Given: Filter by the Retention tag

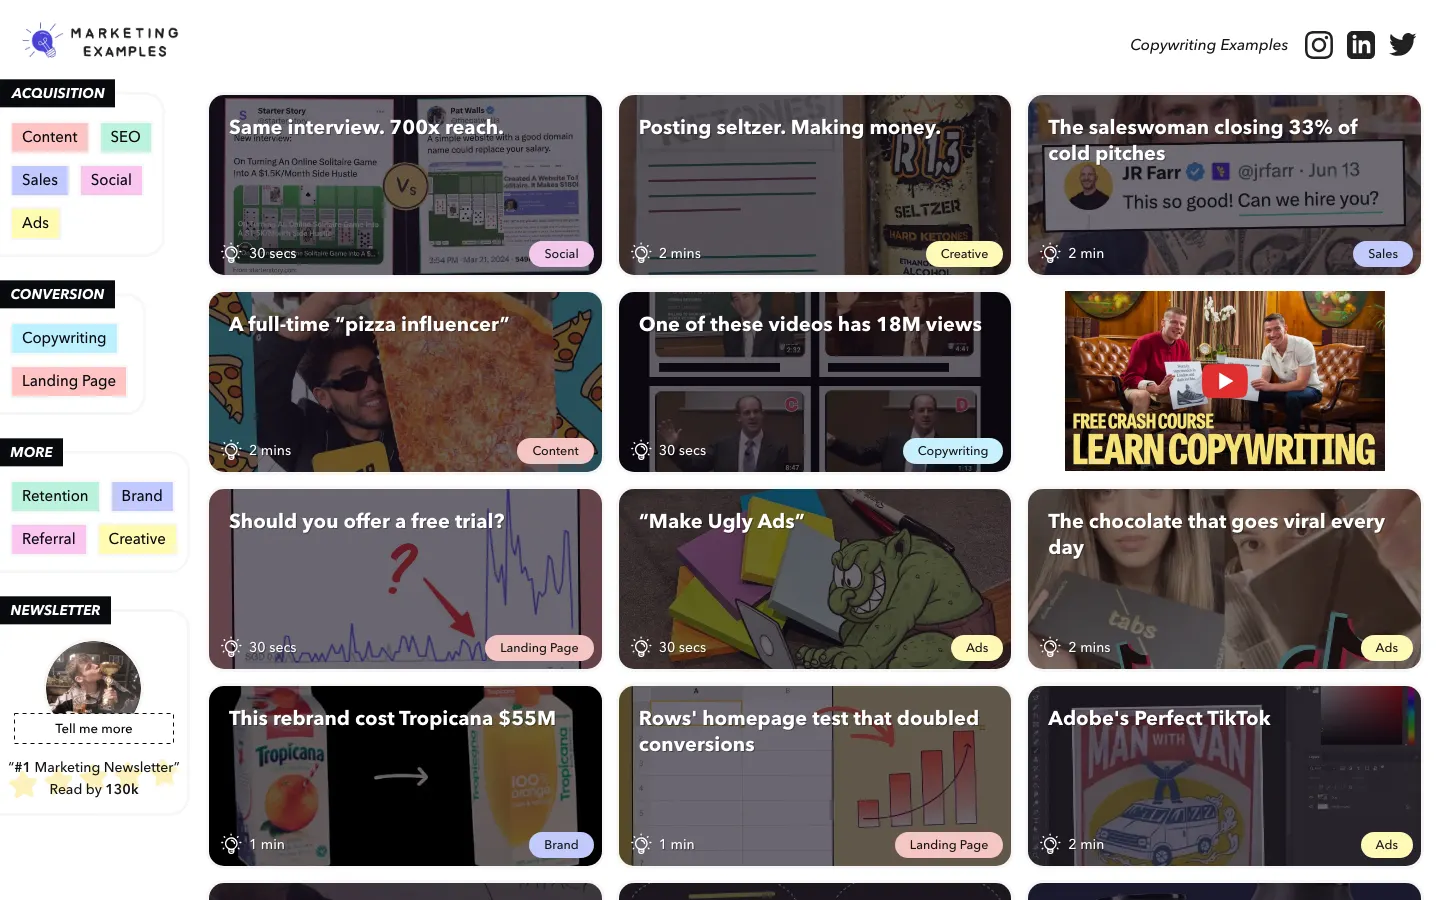Looking at the screenshot, I should (55, 496).
